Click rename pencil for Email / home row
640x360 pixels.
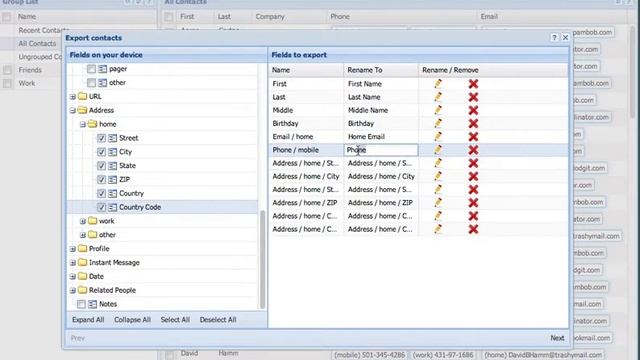(438, 136)
